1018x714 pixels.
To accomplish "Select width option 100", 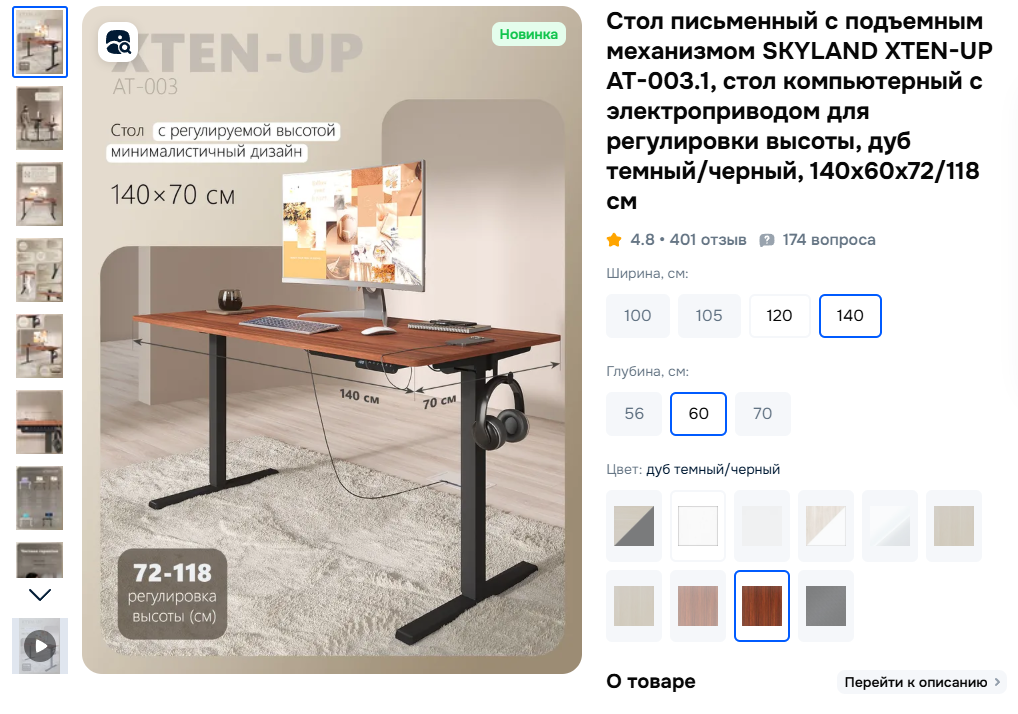I will click(x=638, y=316).
